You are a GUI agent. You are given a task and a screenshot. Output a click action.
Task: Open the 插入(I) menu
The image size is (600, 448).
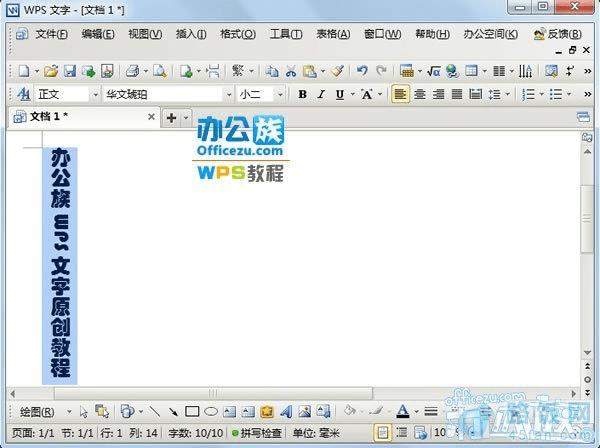click(x=191, y=34)
